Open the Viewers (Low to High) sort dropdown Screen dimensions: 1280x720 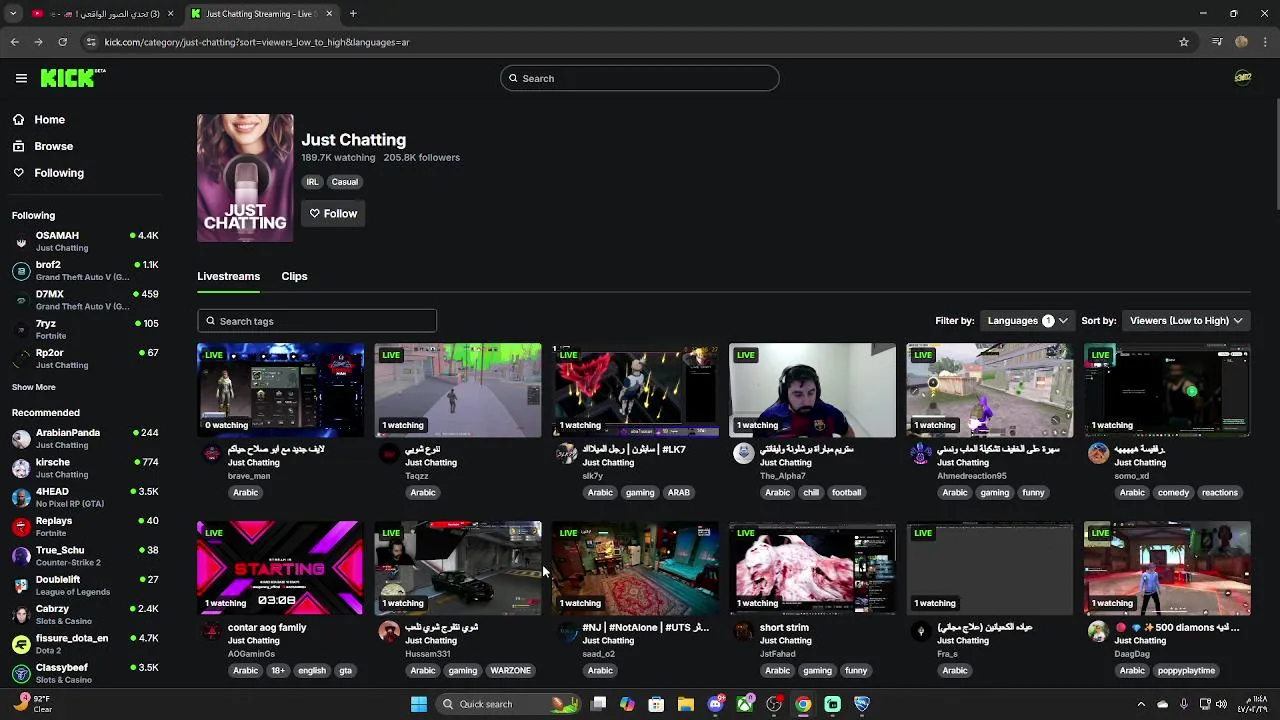(x=1186, y=320)
